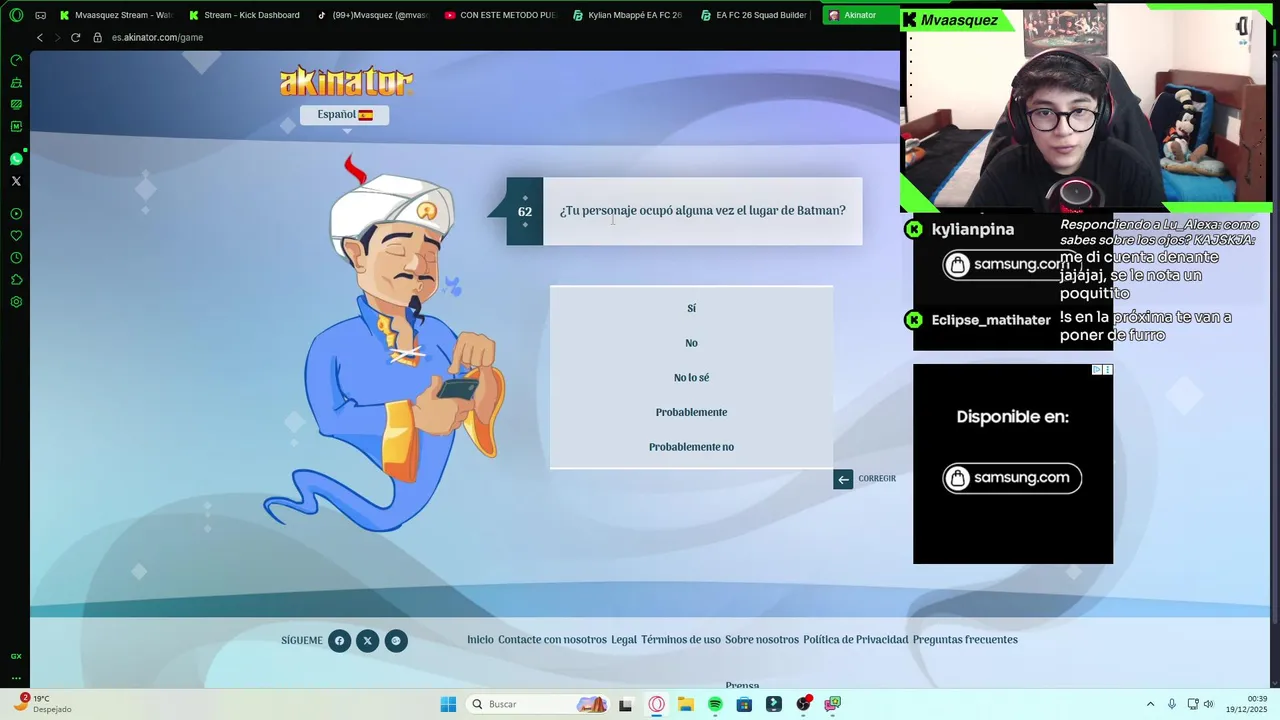
Task: Open the Legal footer link
Action: click(624, 640)
